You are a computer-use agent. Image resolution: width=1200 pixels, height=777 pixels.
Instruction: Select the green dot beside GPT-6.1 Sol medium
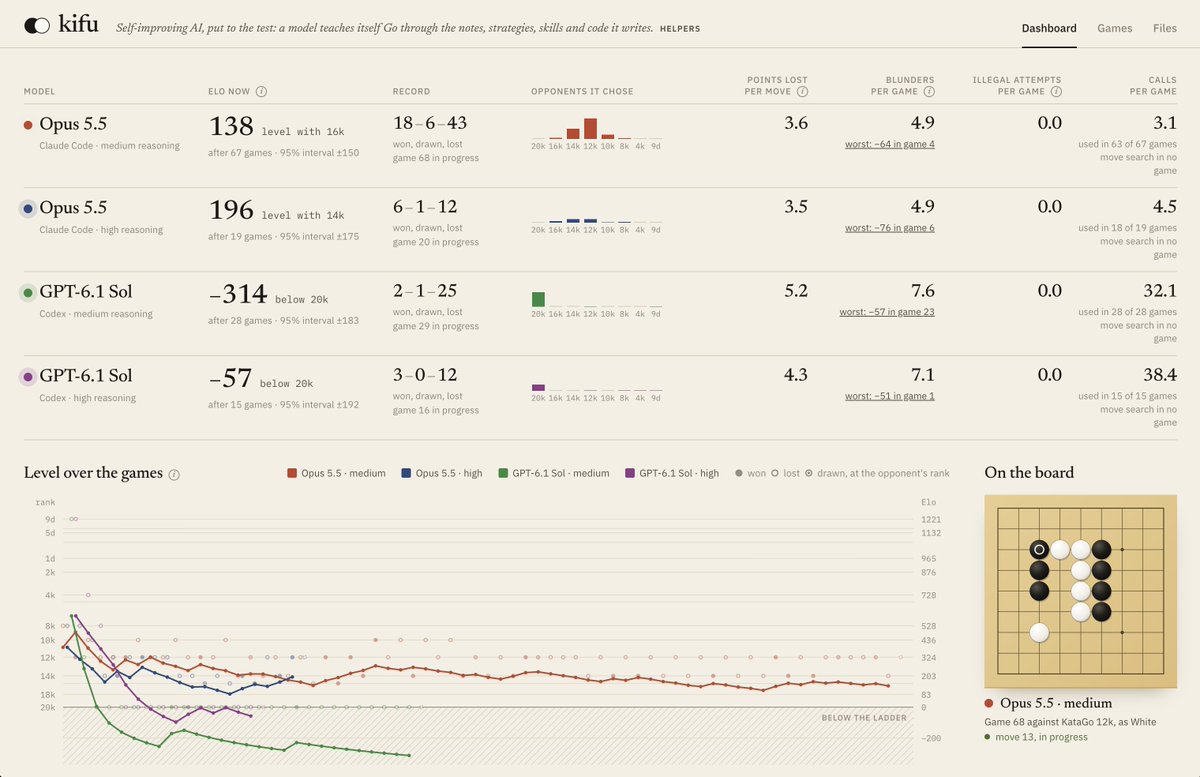click(28, 293)
